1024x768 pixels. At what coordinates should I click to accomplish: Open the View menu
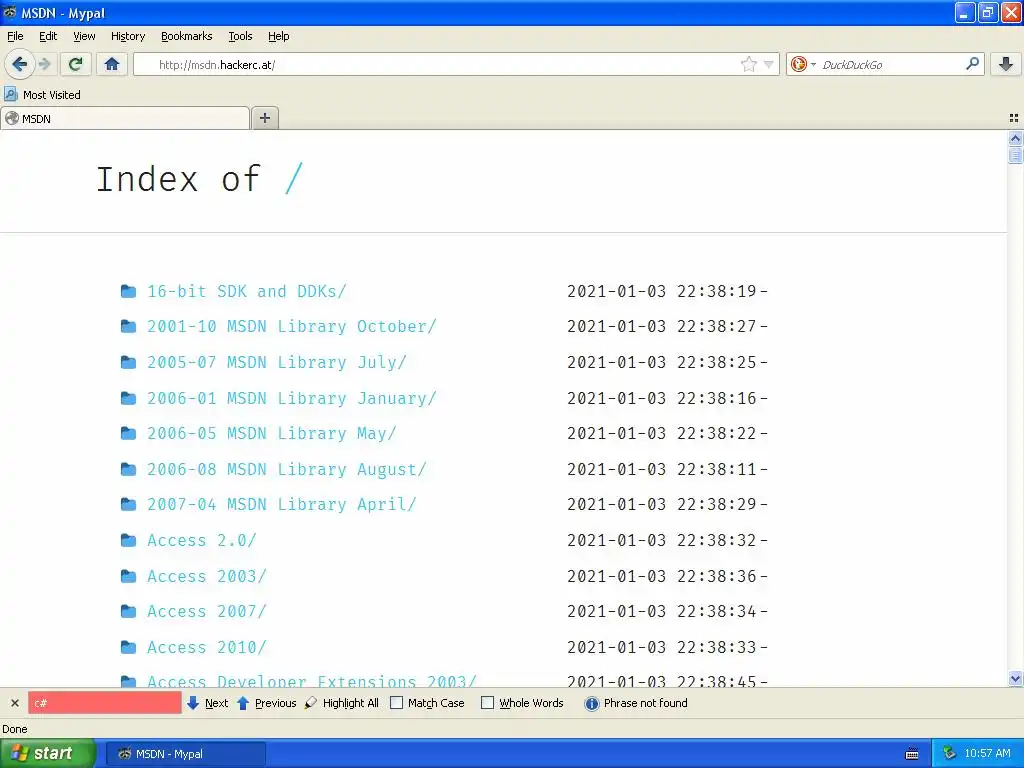pos(84,37)
